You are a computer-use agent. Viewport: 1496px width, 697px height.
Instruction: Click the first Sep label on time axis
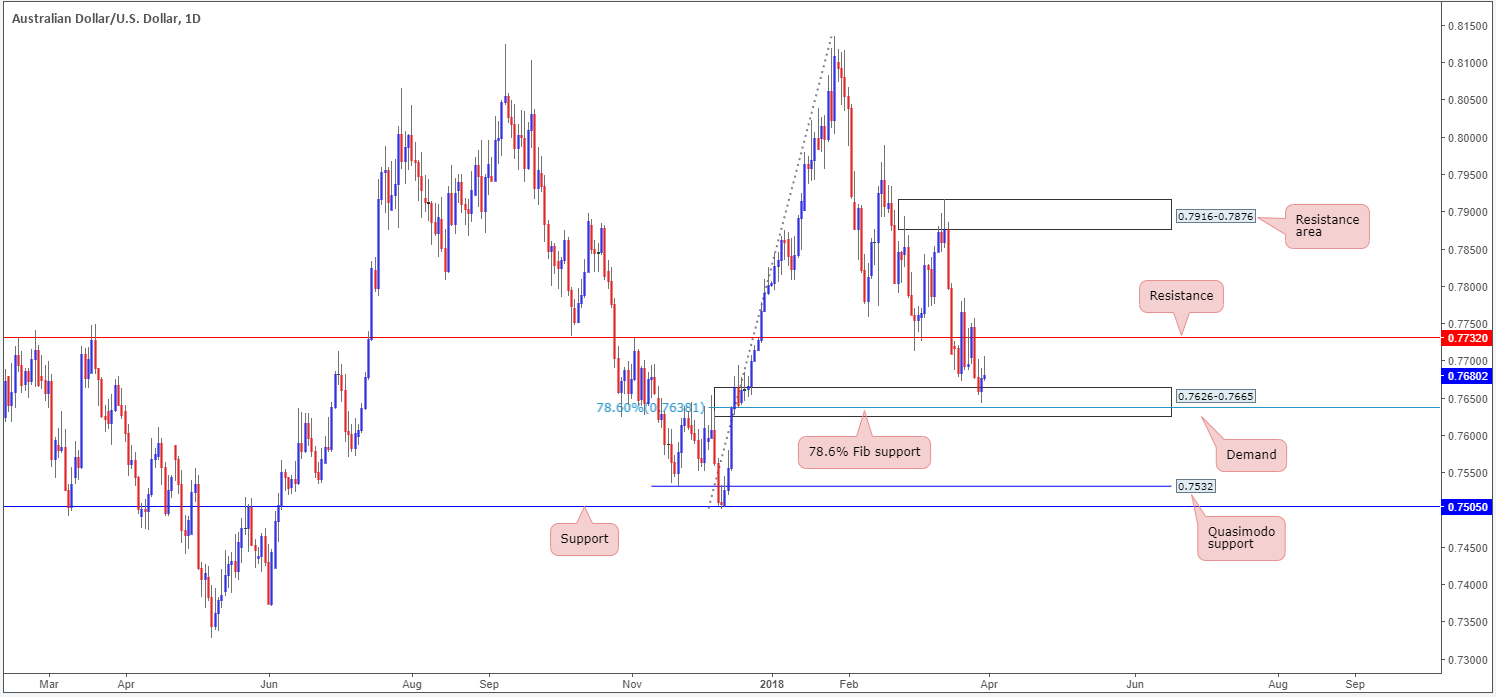click(x=489, y=687)
